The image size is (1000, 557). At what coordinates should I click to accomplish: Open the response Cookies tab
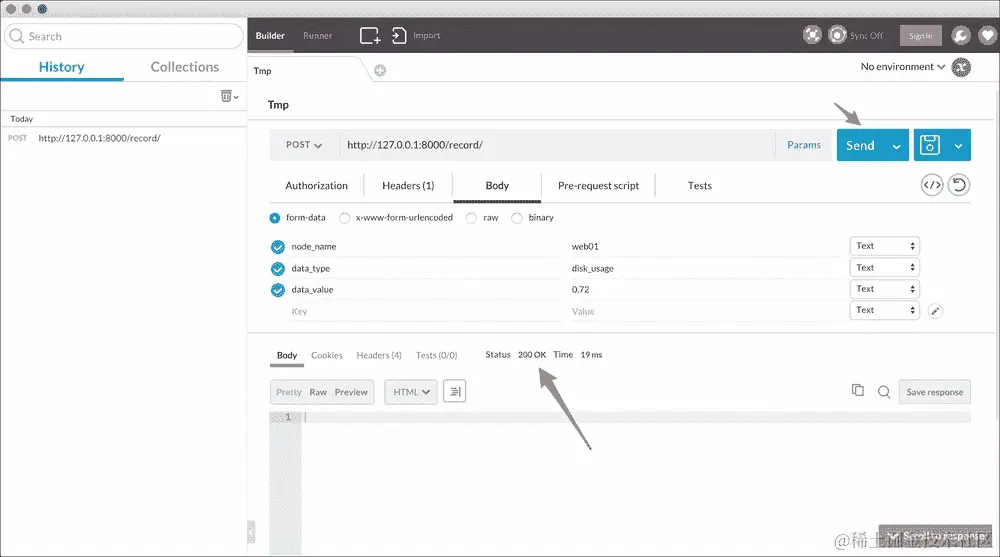[x=327, y=355]
